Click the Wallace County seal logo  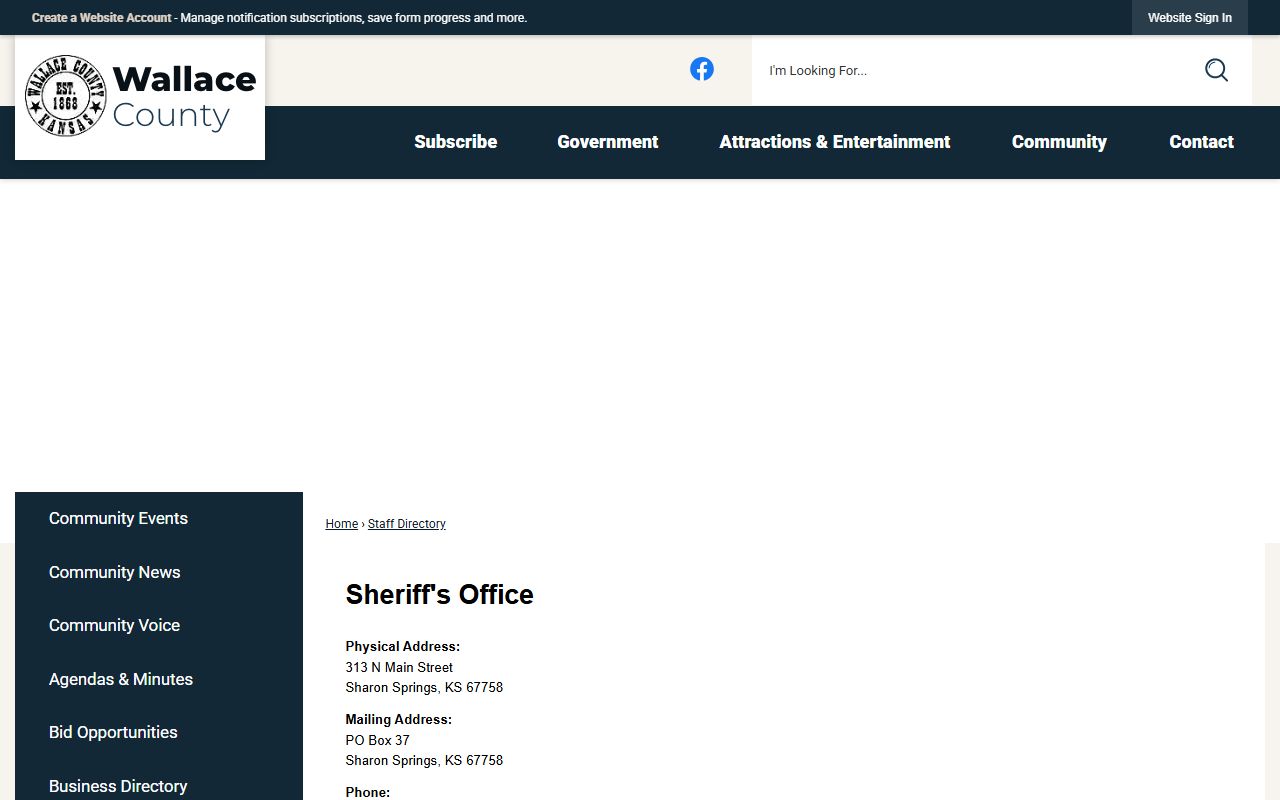(x=140, y=96)
